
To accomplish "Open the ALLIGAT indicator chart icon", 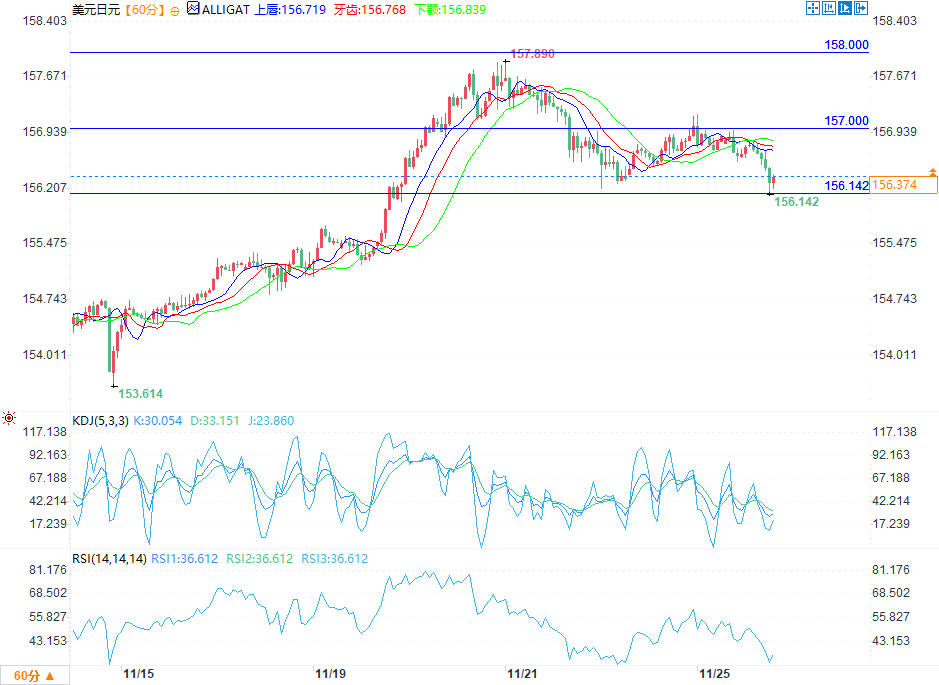I will [193, 8].
